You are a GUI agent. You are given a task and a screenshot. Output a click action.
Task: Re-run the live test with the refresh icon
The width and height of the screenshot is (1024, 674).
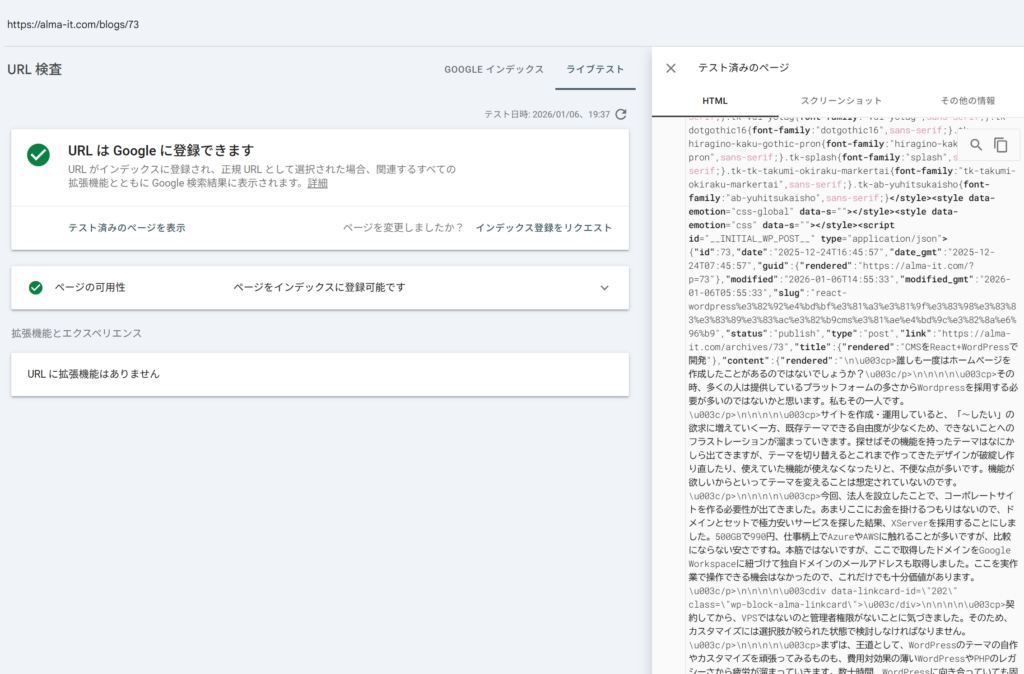pyautogui.click(x=621, y=115)
